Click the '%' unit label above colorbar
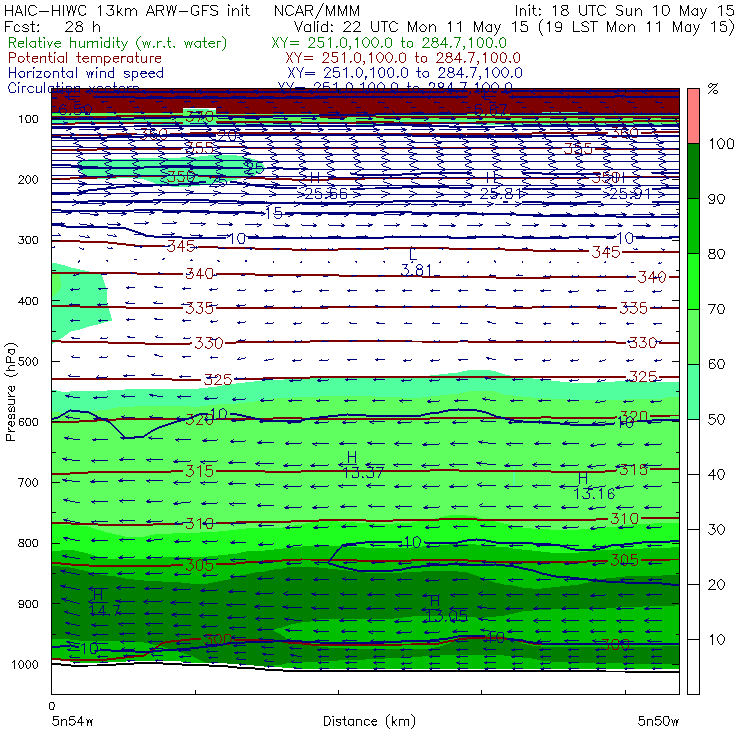The image size is (740, 740). 713,89
